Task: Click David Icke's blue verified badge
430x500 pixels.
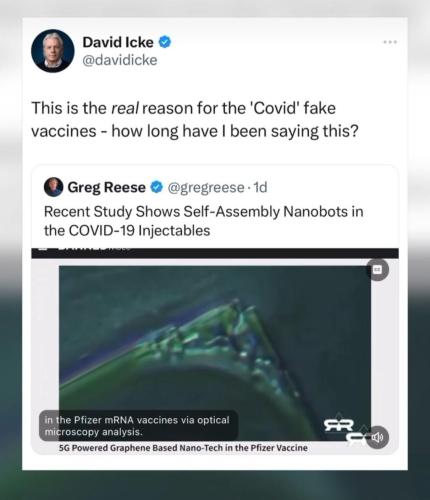Action: [165, 42]
